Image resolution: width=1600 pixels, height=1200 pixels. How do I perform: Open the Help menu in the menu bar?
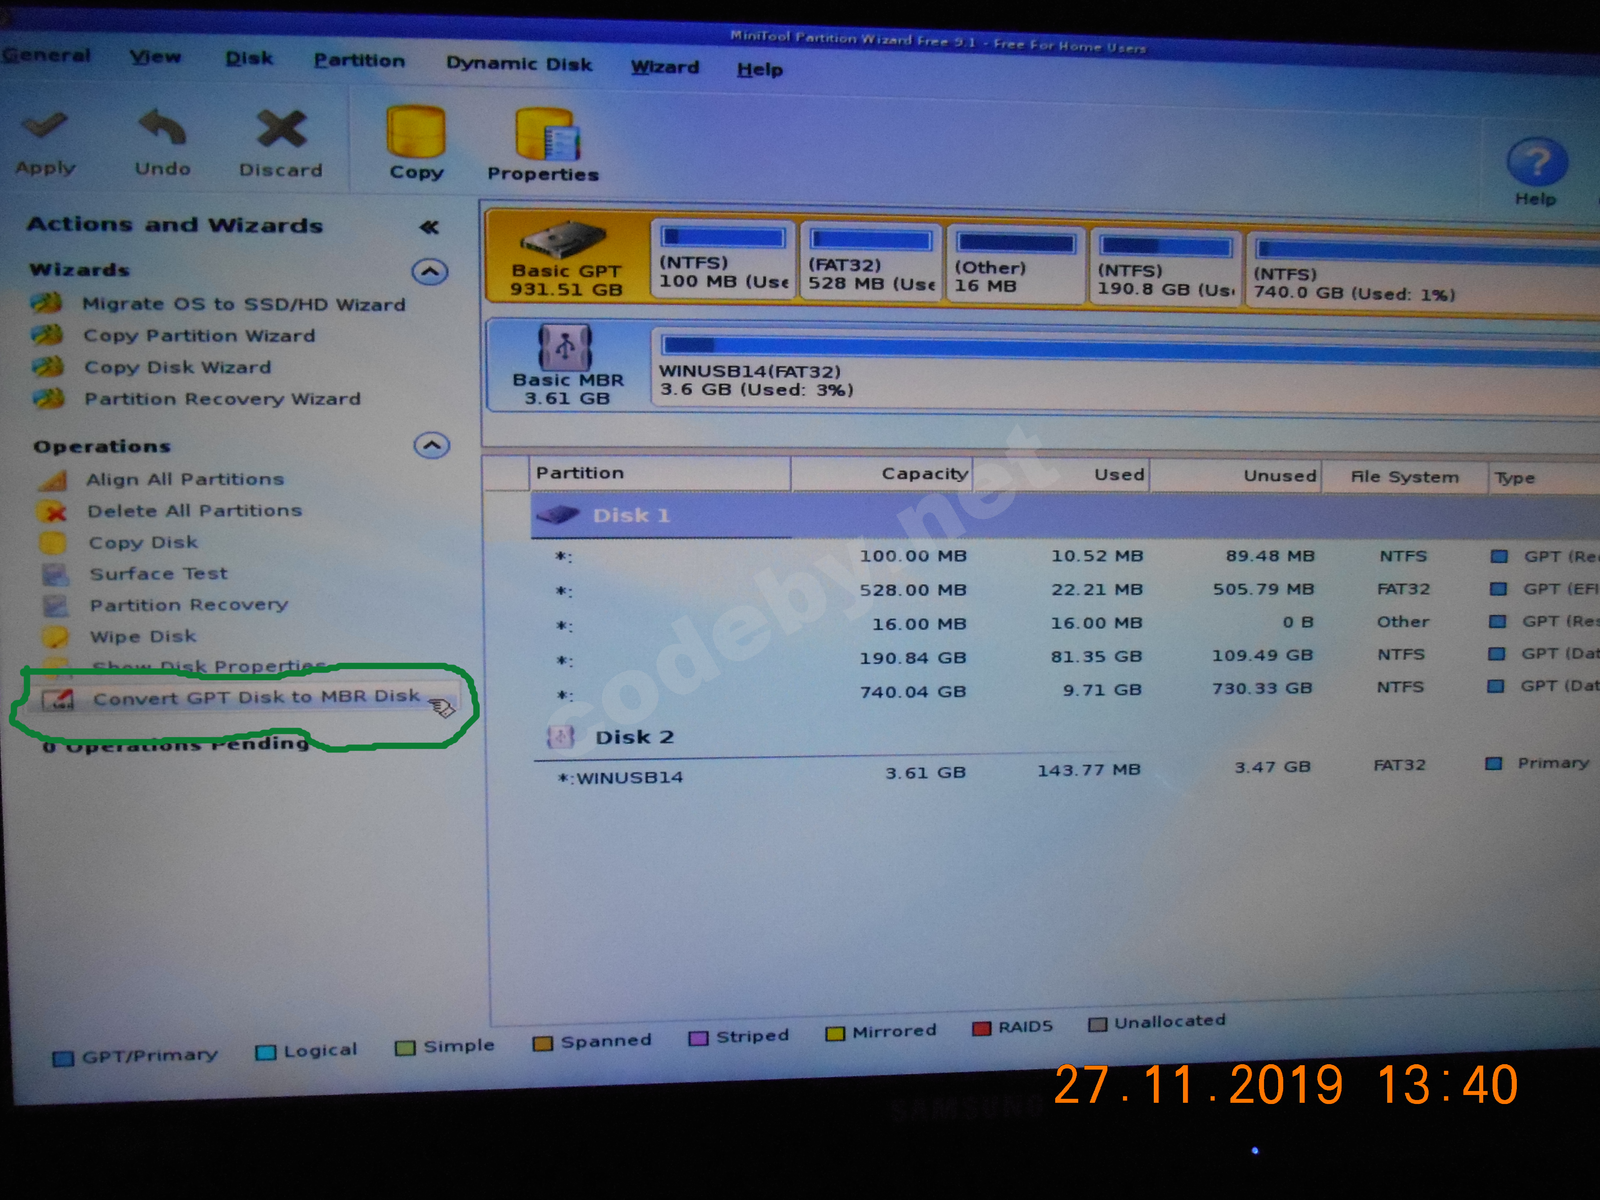click(760, 69)
